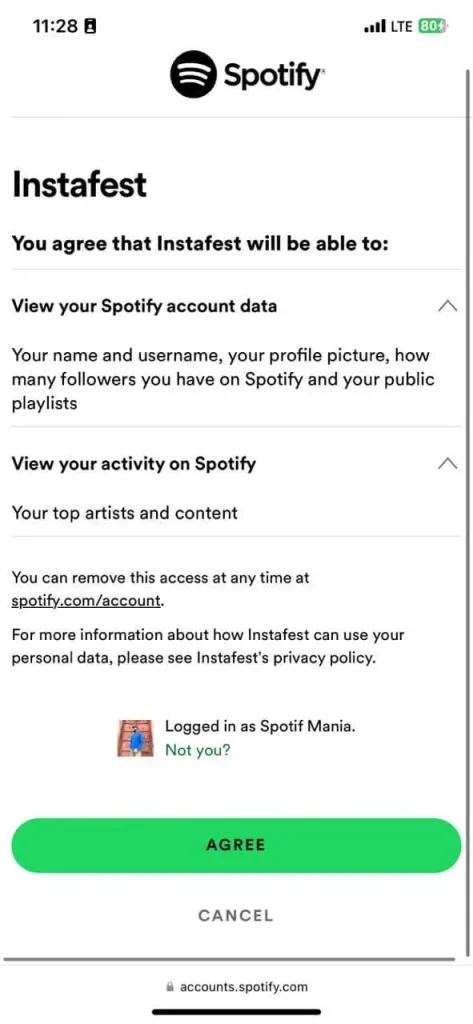473x1024 pixels.
Task: Click the green AGREE button
Action: pyautogui.click(x=236, y=845)
